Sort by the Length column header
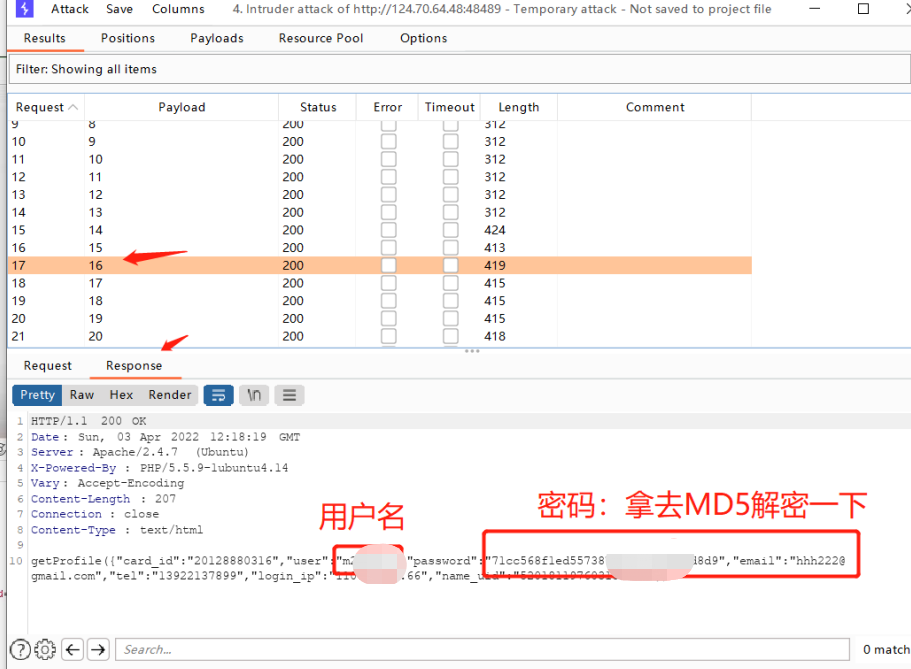The height and width of the screenshot is (669, 911). tap(519, 107)
